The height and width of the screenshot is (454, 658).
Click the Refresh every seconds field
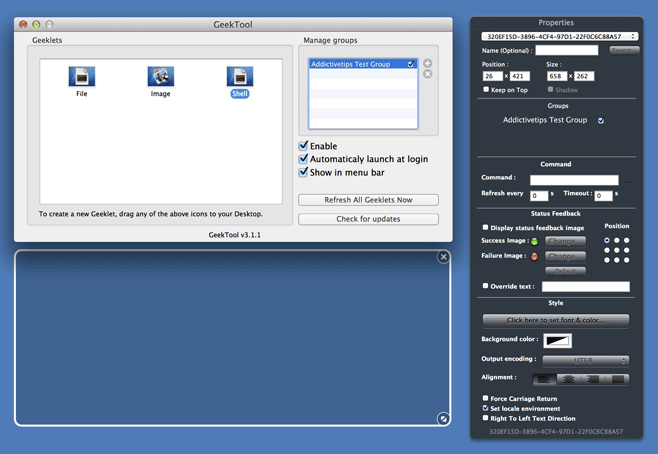coord(539,196)
